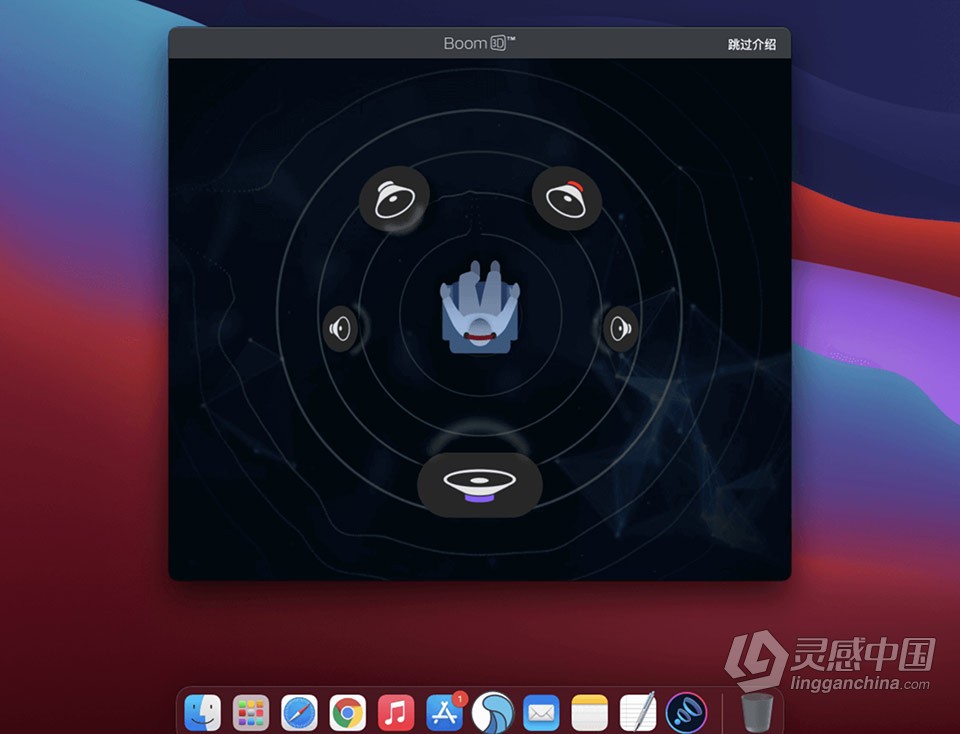
Task: Click the blue wave app icon in Dock
Action: (493, 713)
